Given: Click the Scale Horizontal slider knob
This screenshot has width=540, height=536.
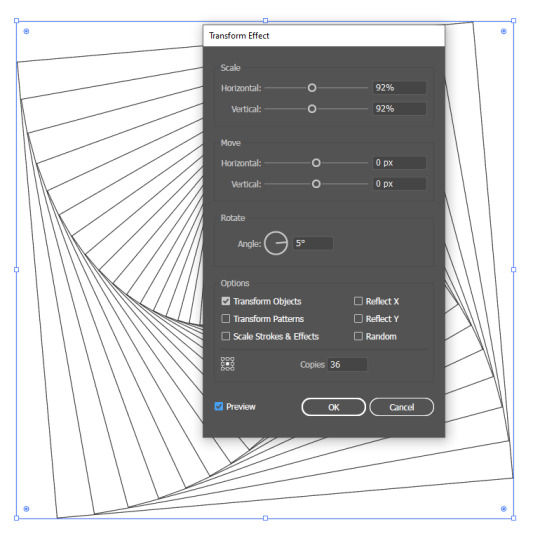Looking at the screenshot, I should point(312,88).
